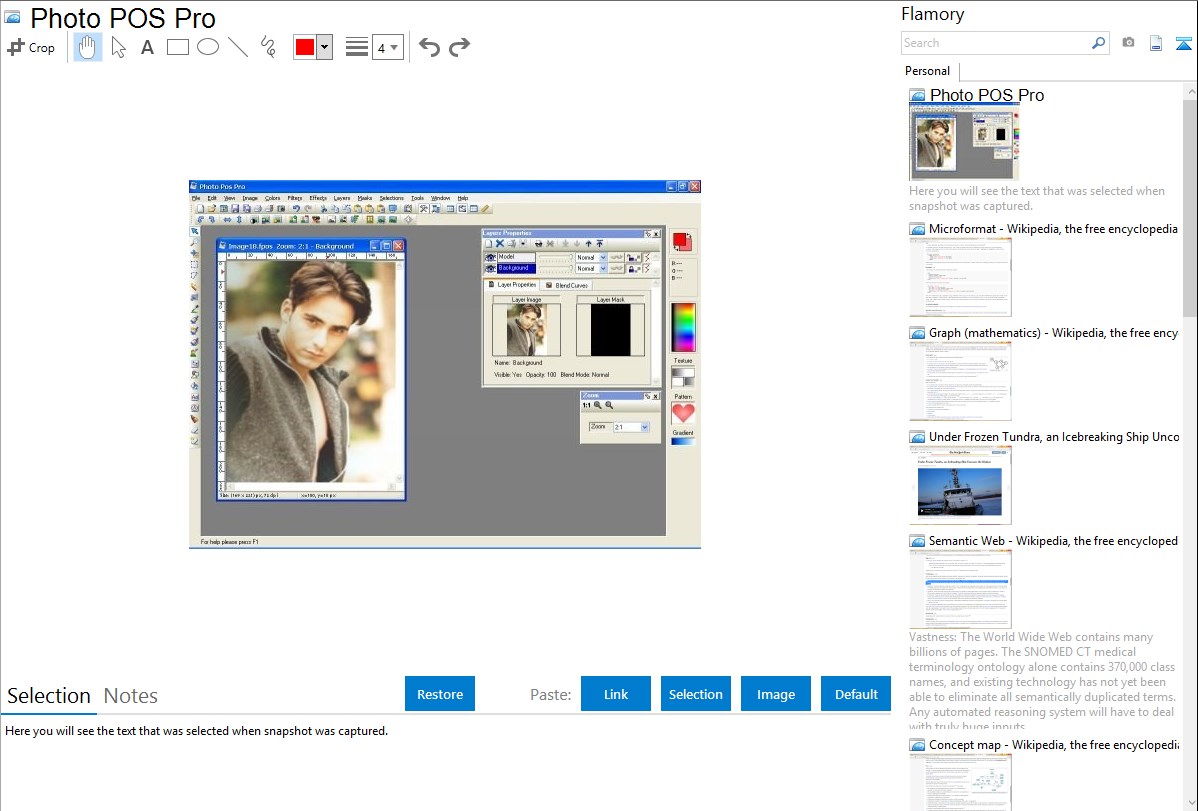The image size is (1198, 811).
Task: Click the camera capture icon
Action: (1128, 43)
